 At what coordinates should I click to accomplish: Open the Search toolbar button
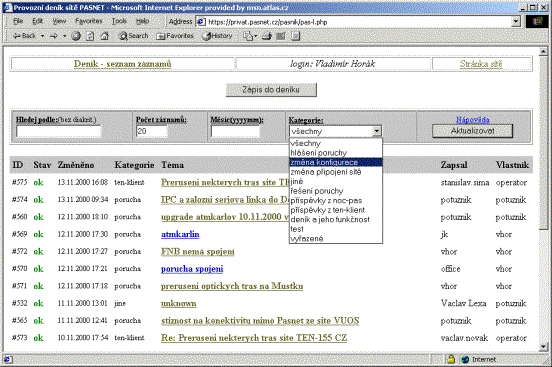click(x=133, y=36)
